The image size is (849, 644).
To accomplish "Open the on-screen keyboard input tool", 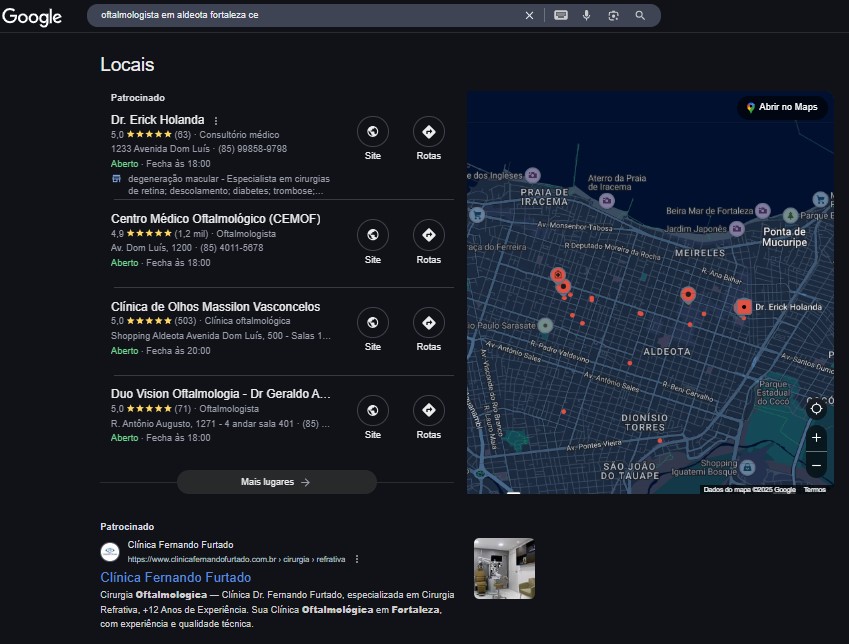I will tap(561, 16).
